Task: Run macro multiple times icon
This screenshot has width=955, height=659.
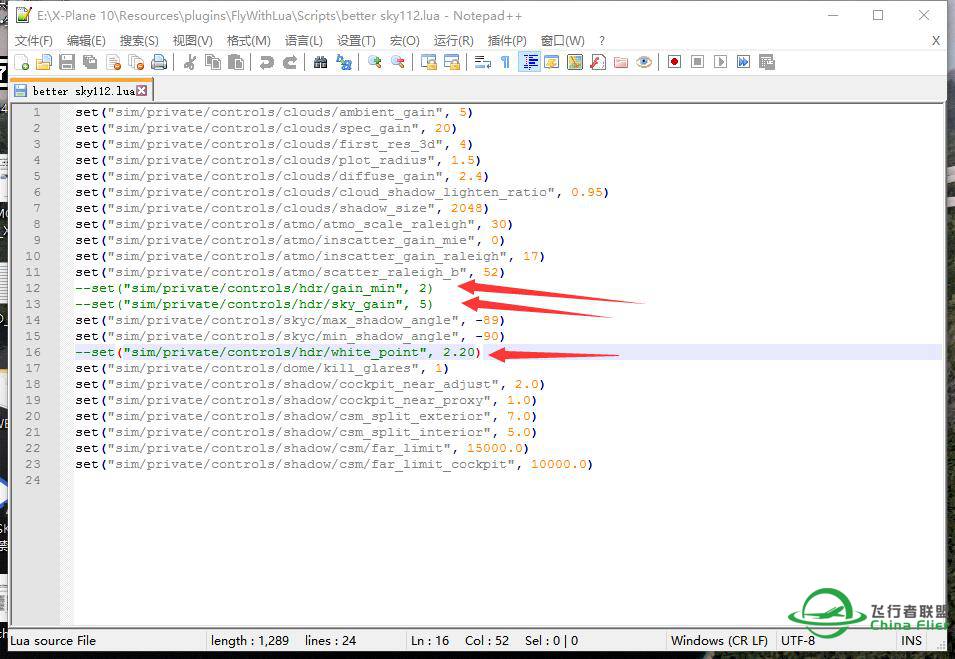Action: coord(743,62)
